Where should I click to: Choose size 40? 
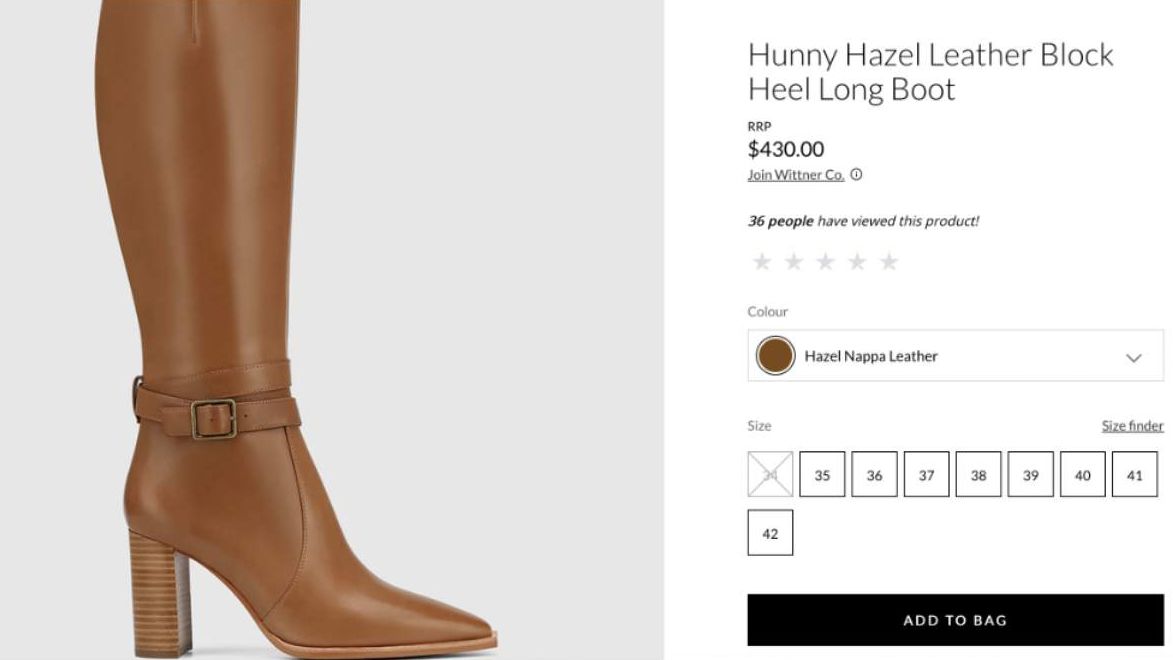(1082, 475)
